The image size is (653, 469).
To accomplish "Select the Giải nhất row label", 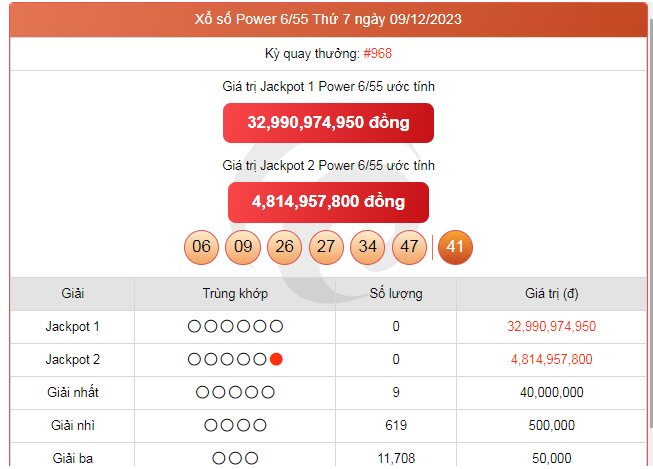I will coord(72,392).
